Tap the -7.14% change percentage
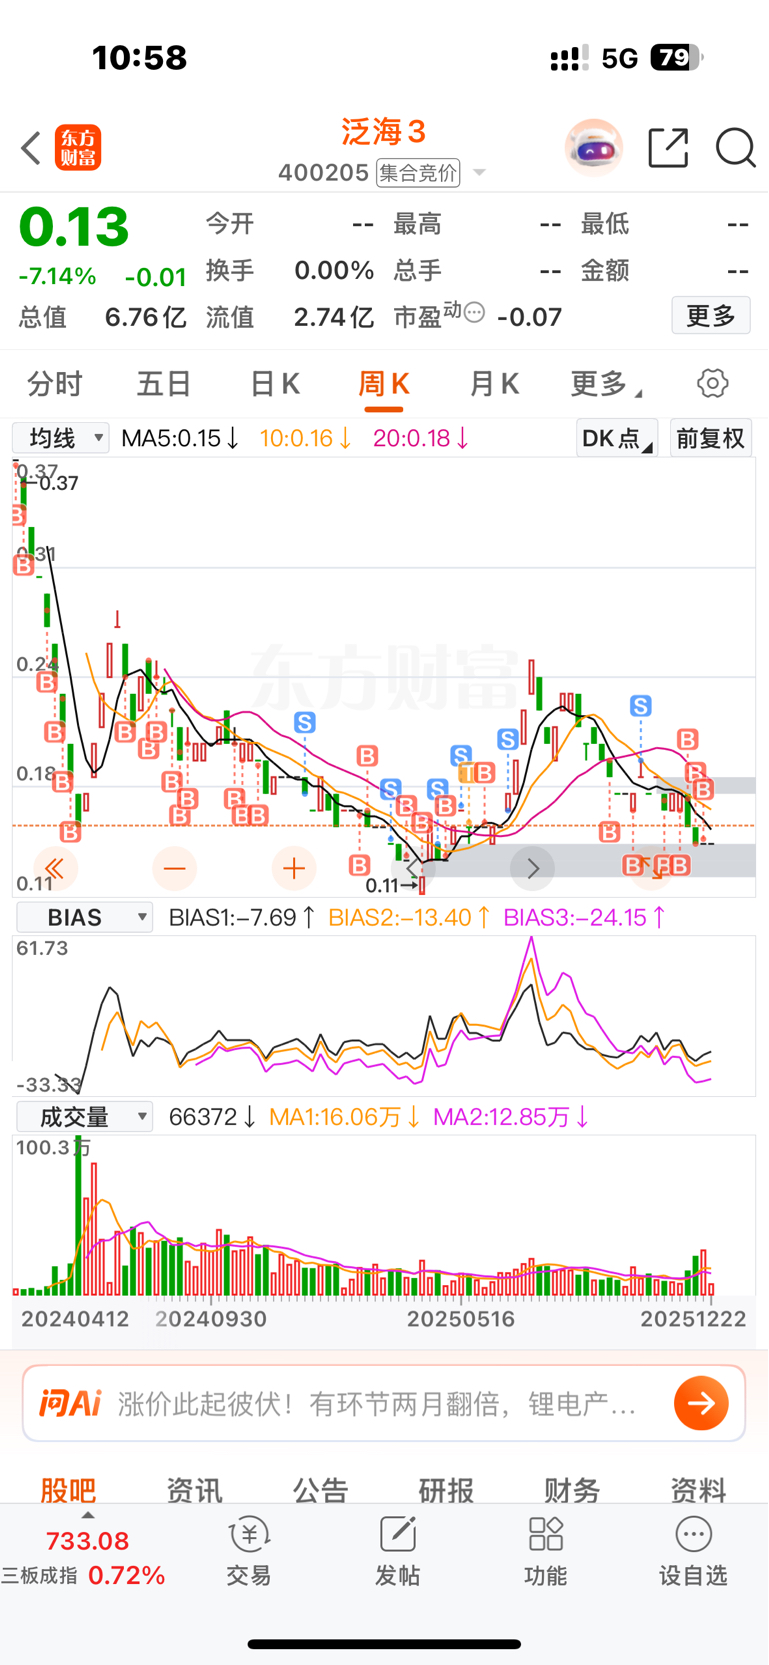The image size is (769, 1665). [x=57, y=276]
